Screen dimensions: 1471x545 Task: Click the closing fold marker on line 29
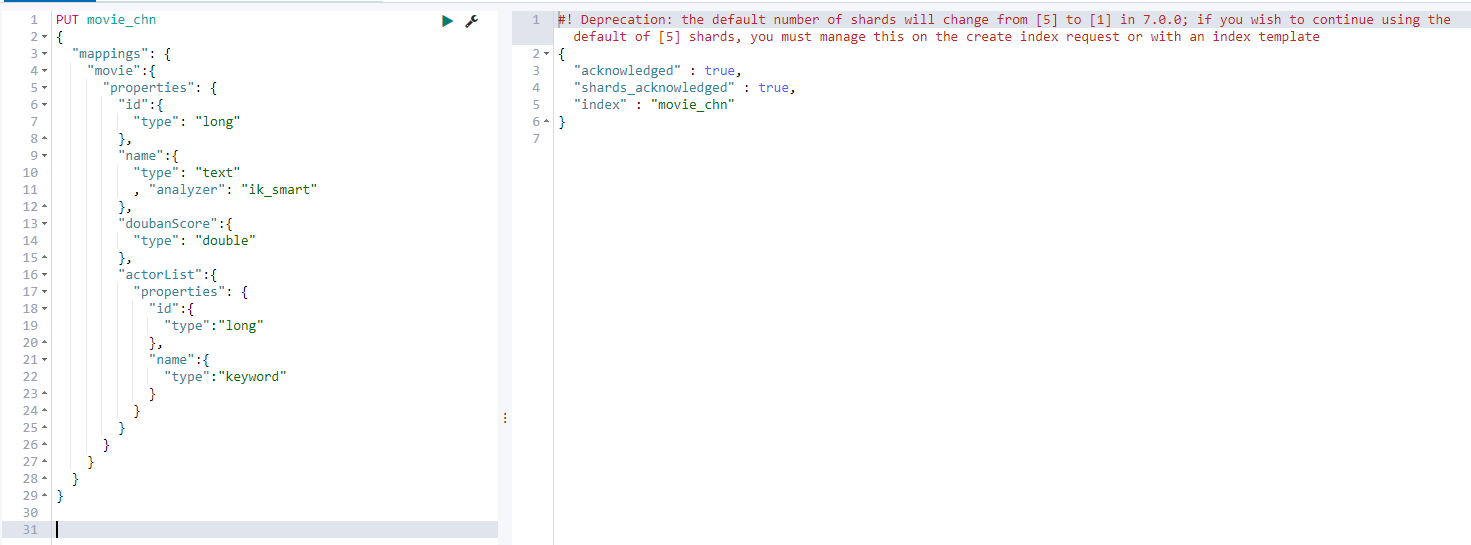(x=46, y=496)
